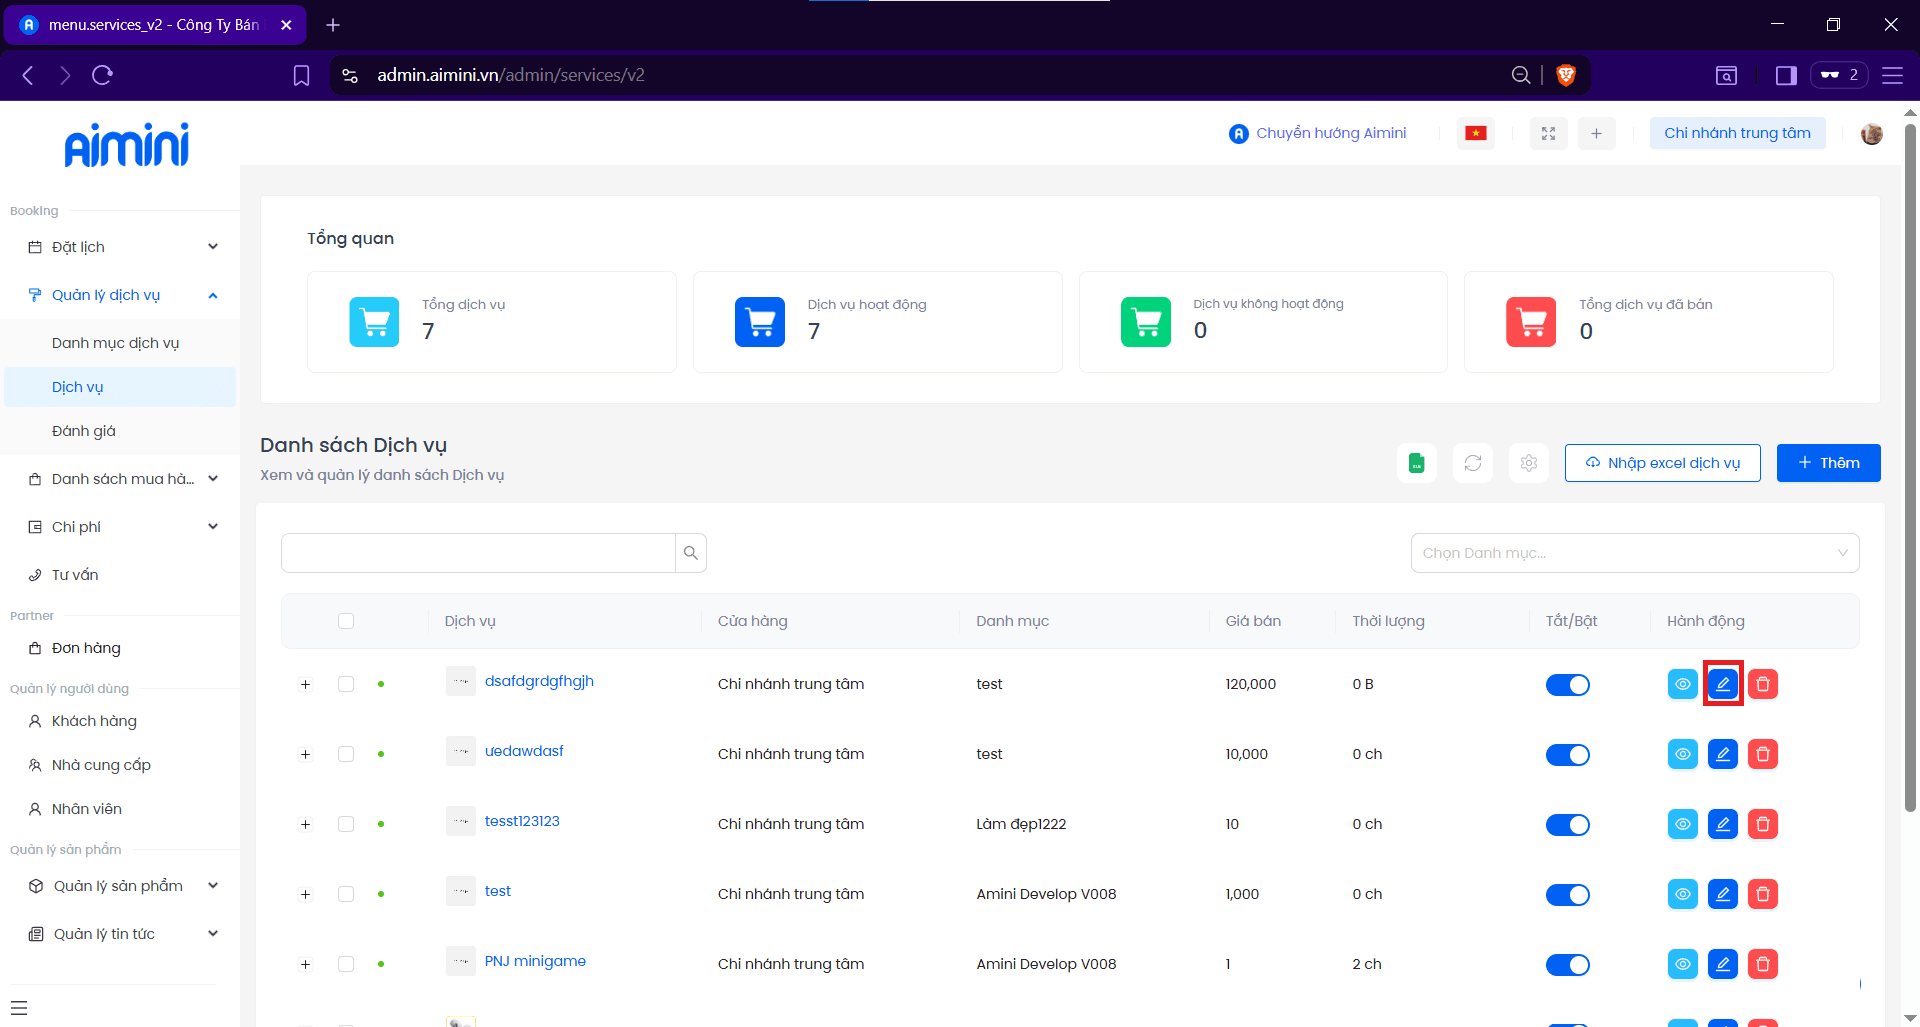Click the search magnifier button
1920x1027 pixels.
690,553
